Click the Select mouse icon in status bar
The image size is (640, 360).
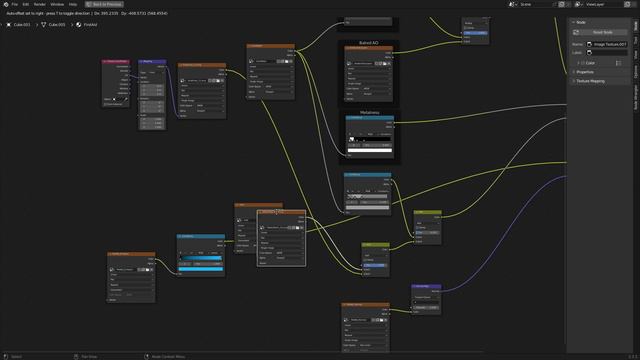coord(6,357)
